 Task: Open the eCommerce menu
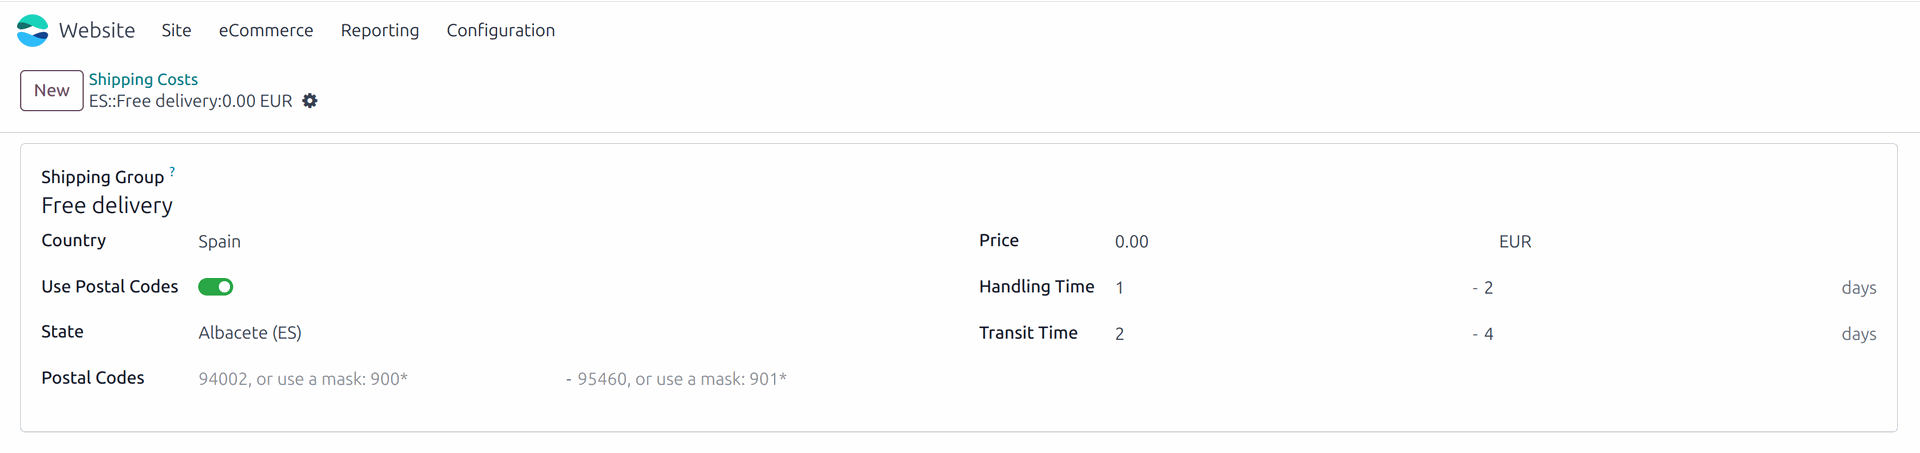(x=266, y=30)
